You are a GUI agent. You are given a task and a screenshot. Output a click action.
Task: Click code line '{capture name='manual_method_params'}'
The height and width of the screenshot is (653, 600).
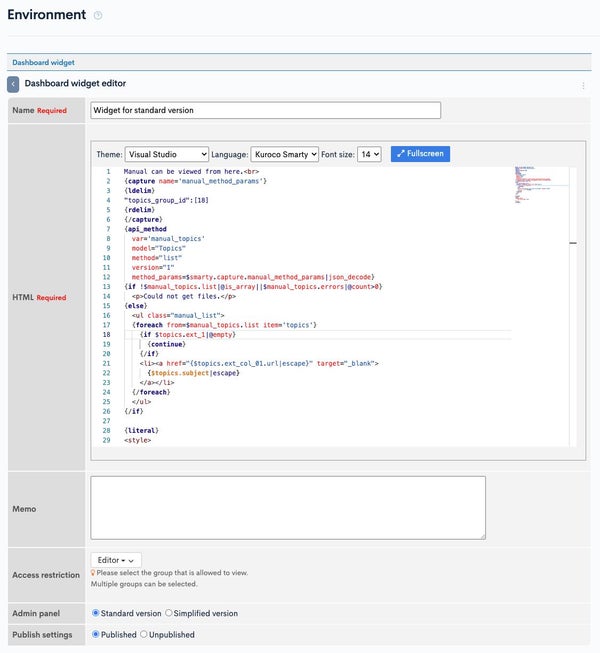click(x=195, y=181)
